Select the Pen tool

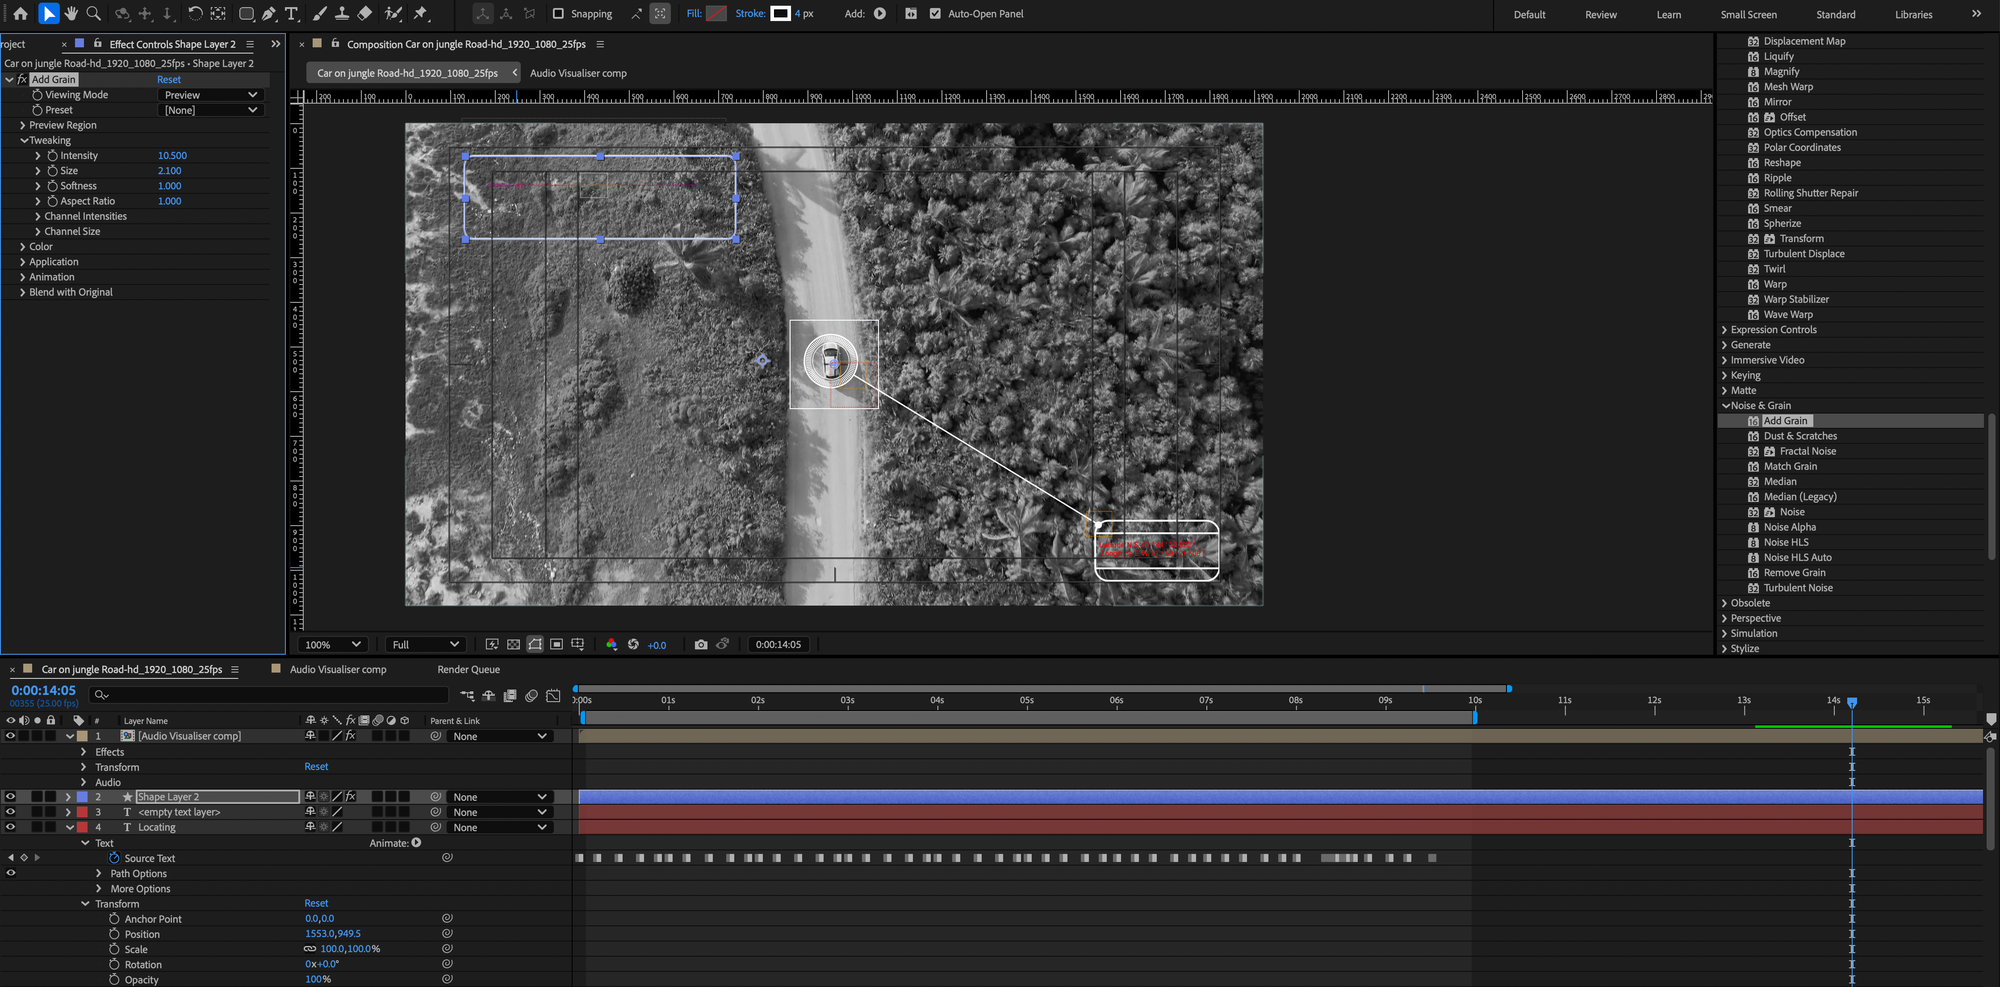269,14
